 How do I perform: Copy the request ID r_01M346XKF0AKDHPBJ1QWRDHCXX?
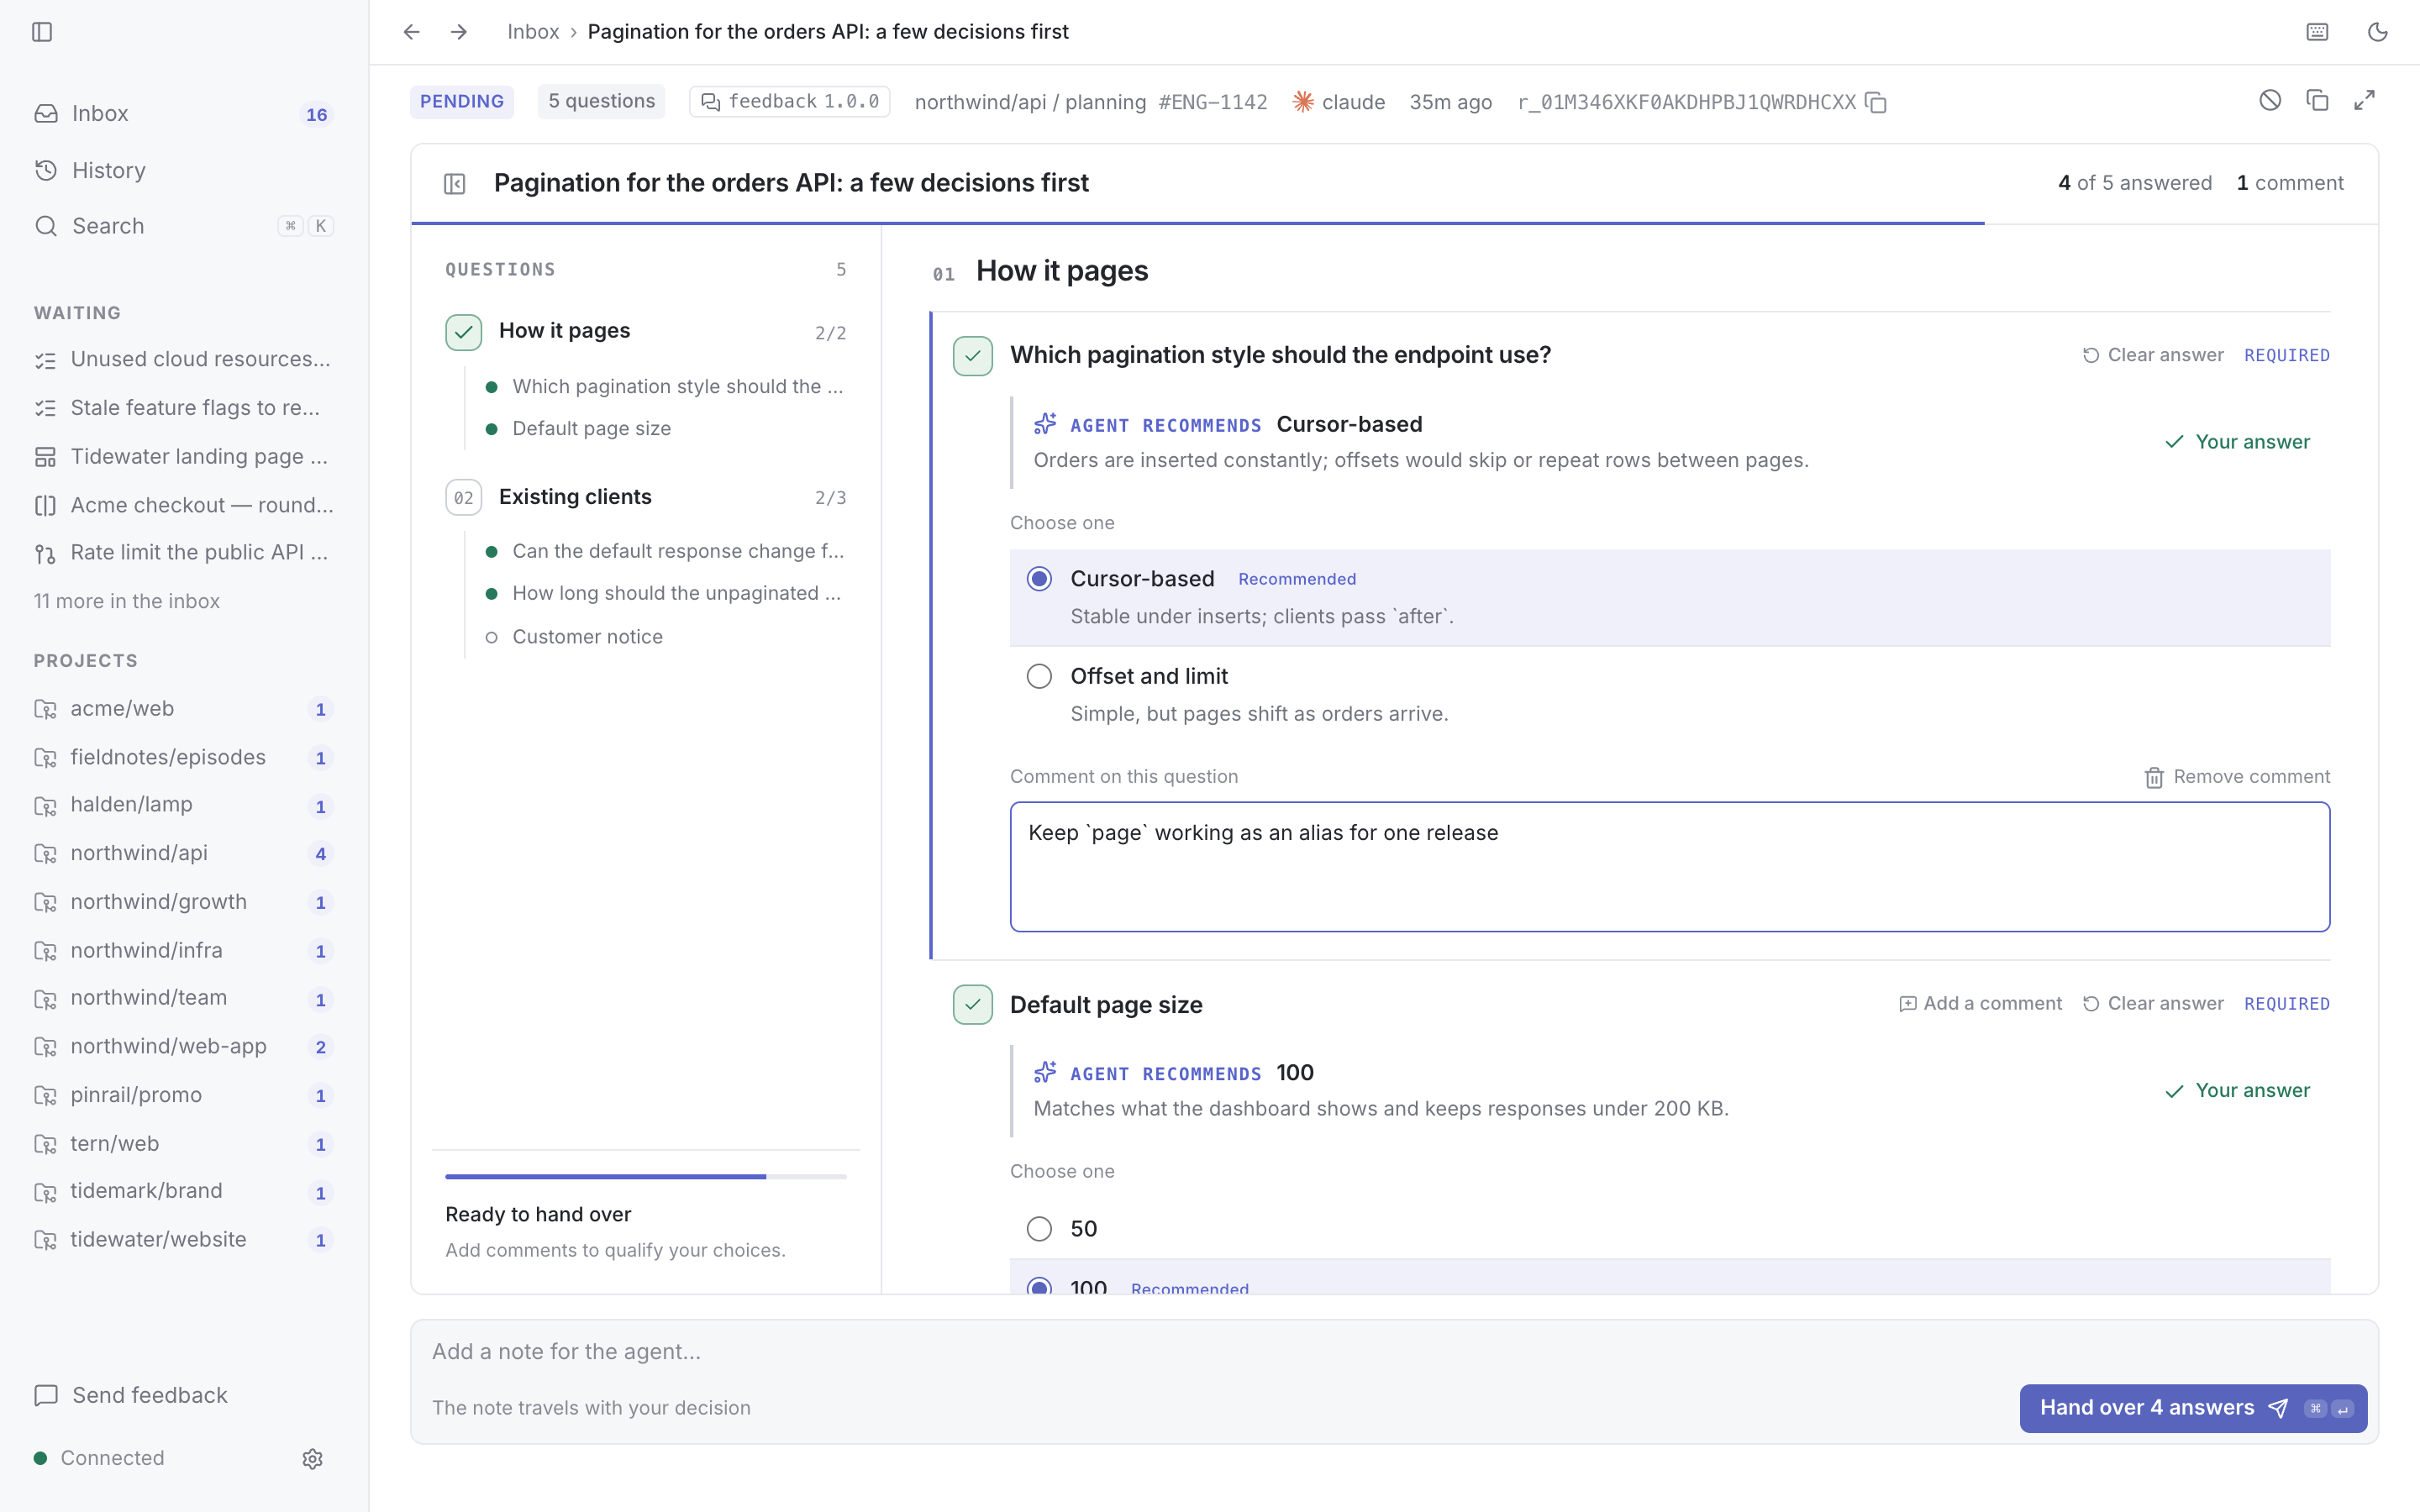pyautogui.click(x=1877, y=102)
